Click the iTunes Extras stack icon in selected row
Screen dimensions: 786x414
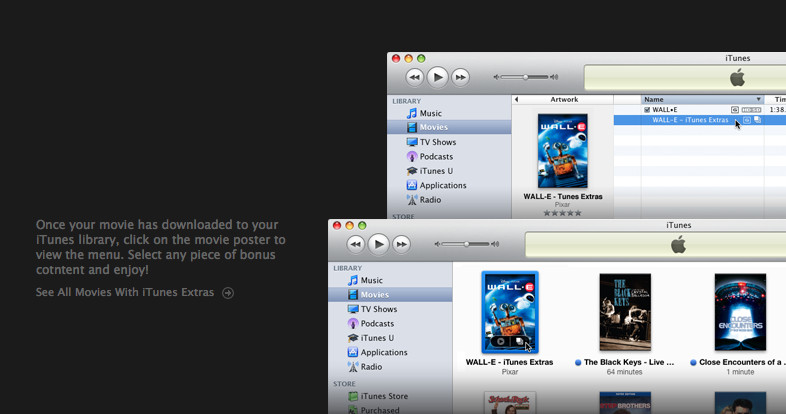(x=757, y=120)
